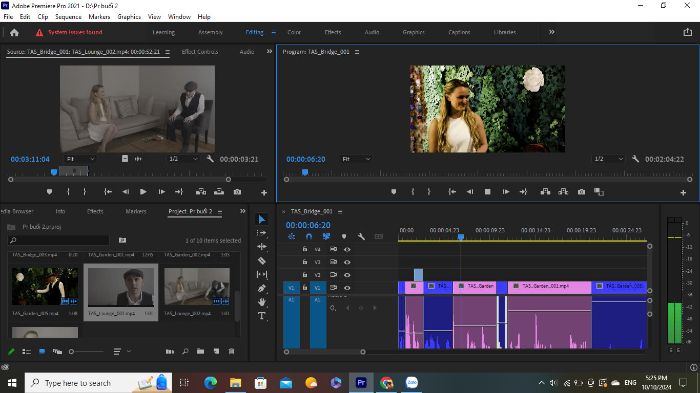Open Source monitor 1/2 resolution dropdown

pyautogui.click(x=183, y=159)
